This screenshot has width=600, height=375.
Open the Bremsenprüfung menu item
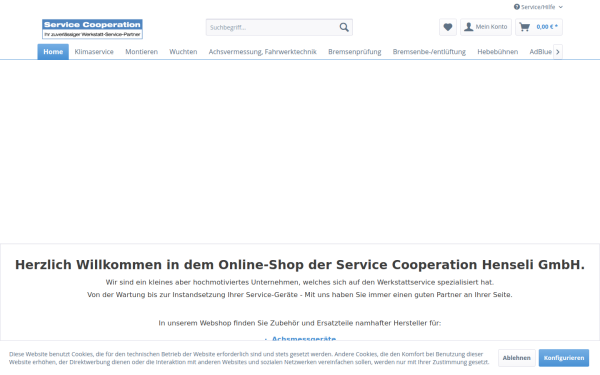355,52
